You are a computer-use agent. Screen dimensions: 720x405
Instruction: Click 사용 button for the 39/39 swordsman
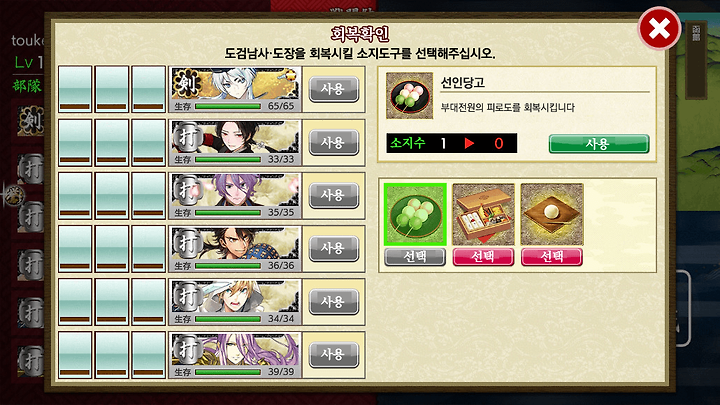pos(333,355)
